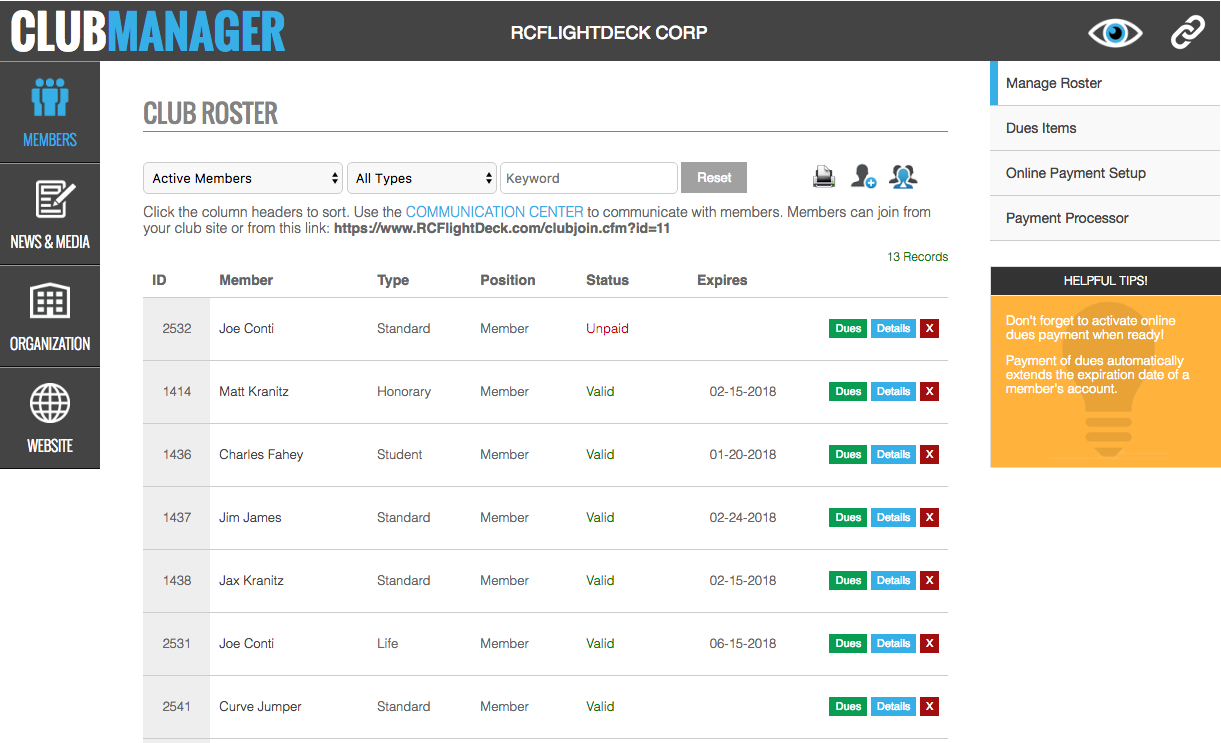Select Payment Processor menu item
Viewport: 1221px width, 743px height.
coord(1105,218)
